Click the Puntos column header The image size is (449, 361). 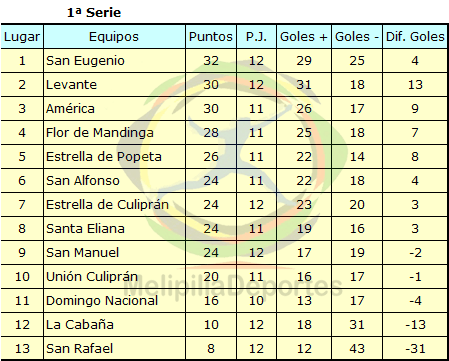pos(211,37)
